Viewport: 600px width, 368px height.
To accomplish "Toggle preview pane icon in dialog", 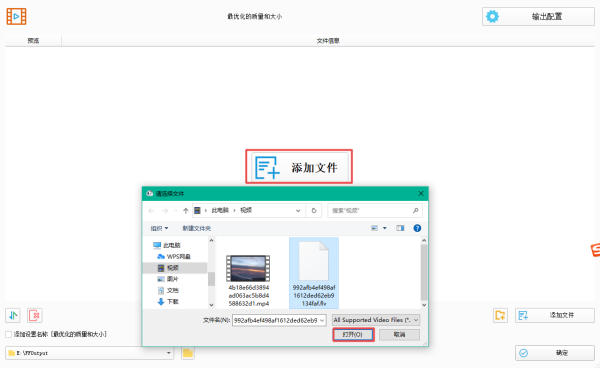I will click(x=400, y=228).
